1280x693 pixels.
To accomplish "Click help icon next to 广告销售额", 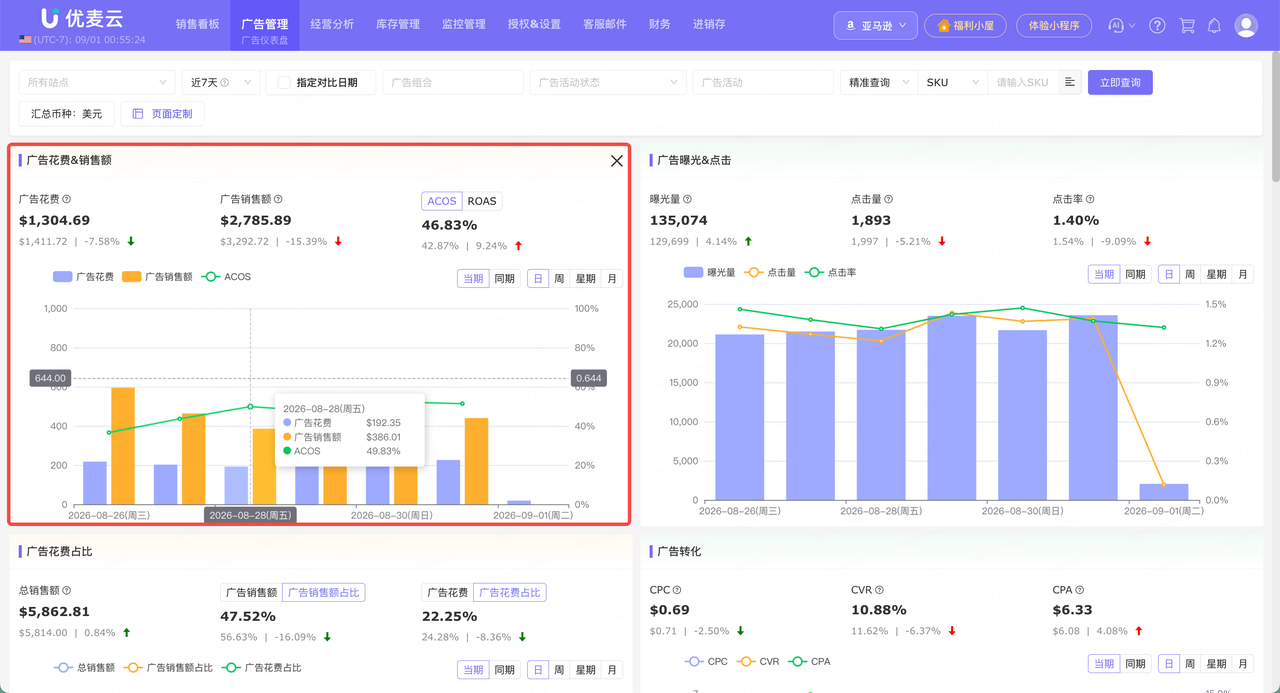I will (278, 199).
